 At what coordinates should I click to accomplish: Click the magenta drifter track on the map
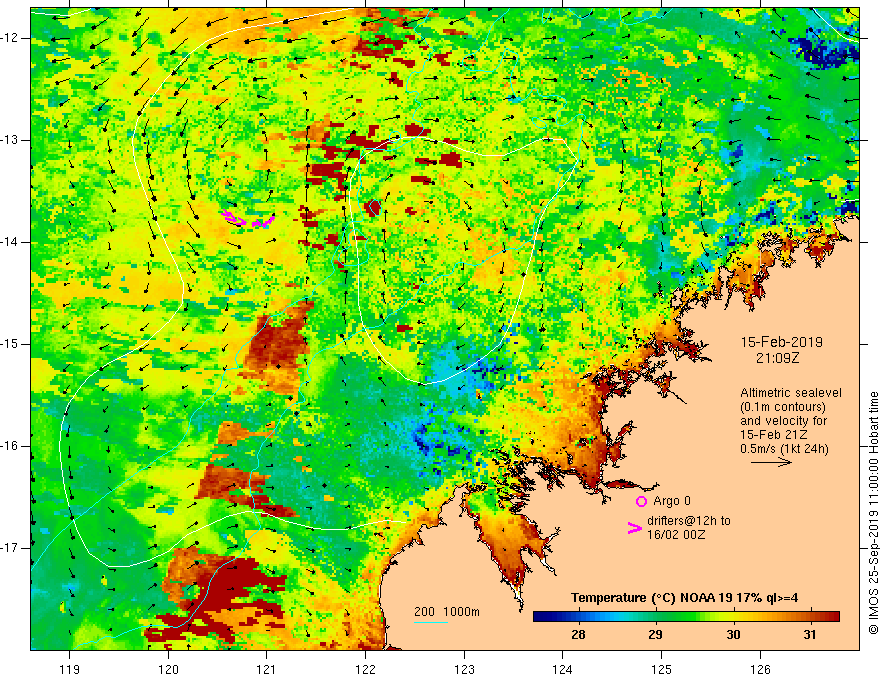(x=248, y=218)
